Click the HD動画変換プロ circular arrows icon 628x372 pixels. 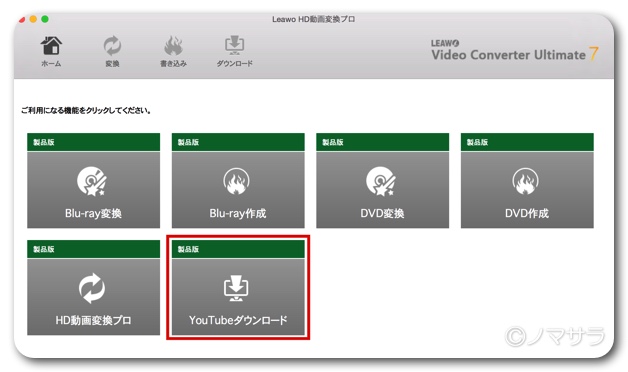(x=92, y=288)
